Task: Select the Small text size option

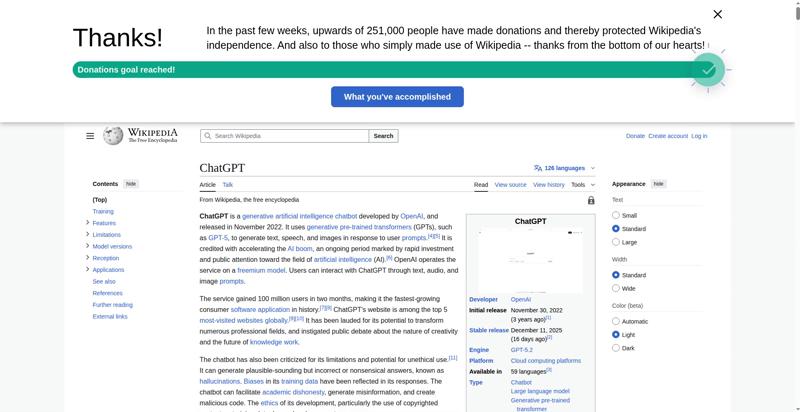Action: pyautogui.click(x=616, y=215)
